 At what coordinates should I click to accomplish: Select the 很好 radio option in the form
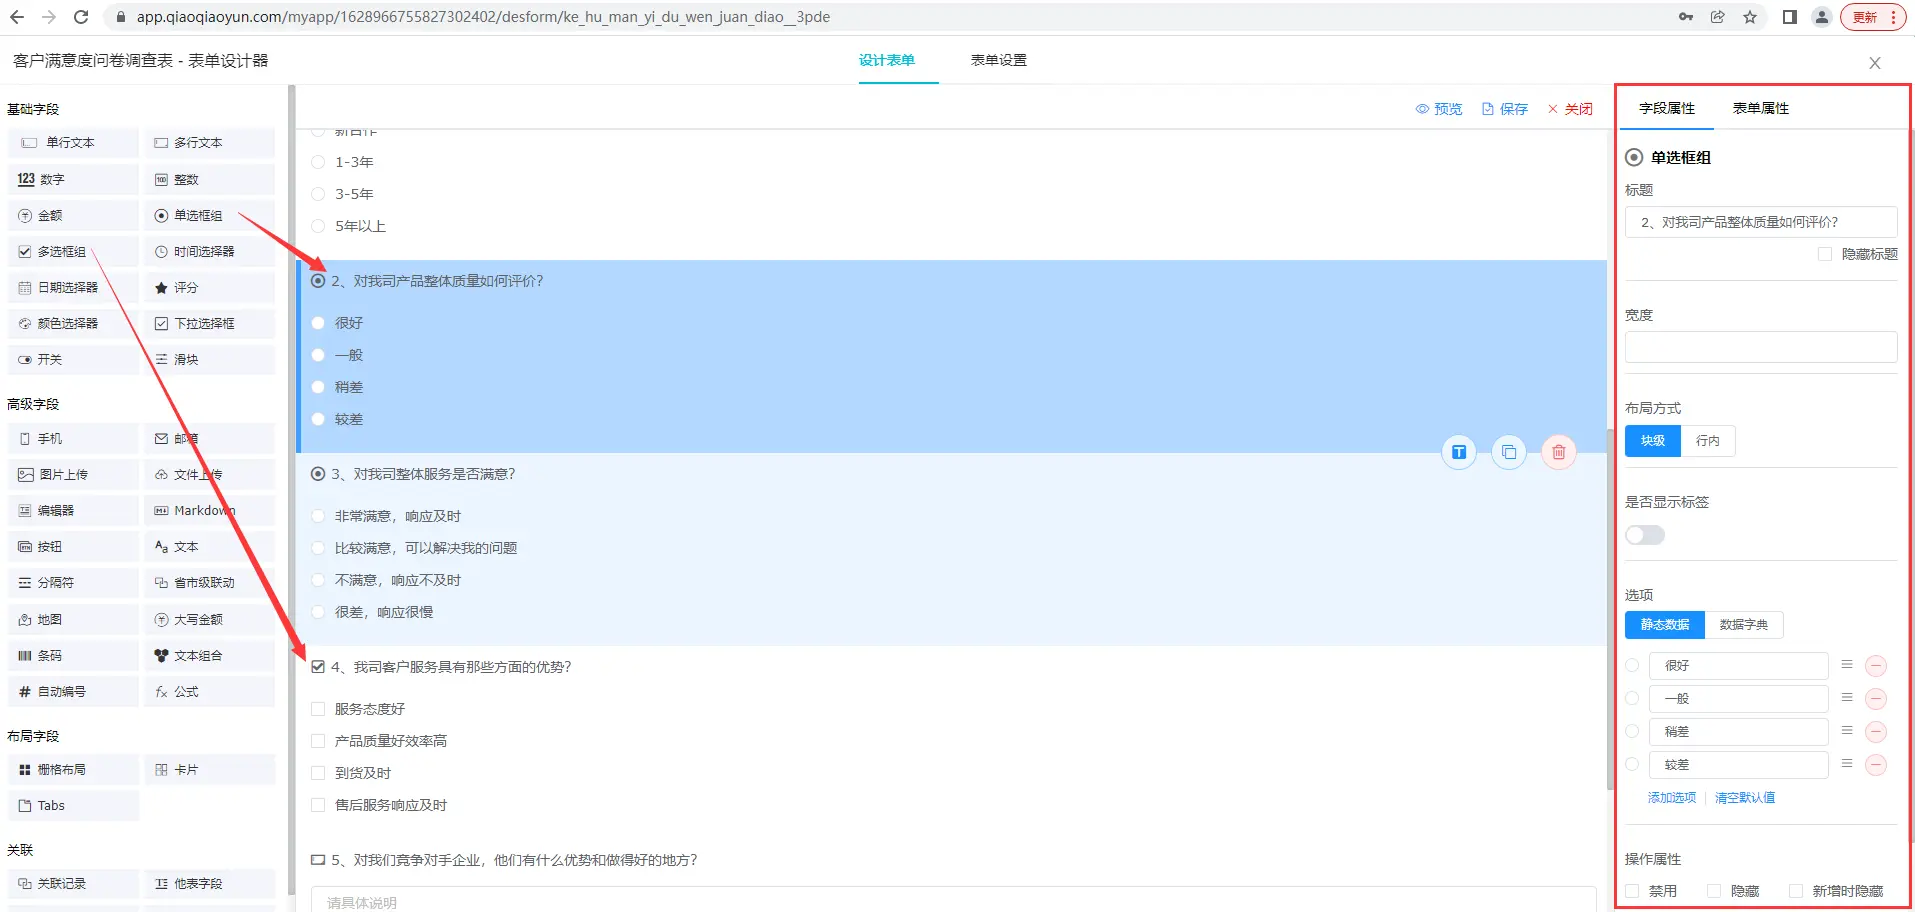coord(318,323)
